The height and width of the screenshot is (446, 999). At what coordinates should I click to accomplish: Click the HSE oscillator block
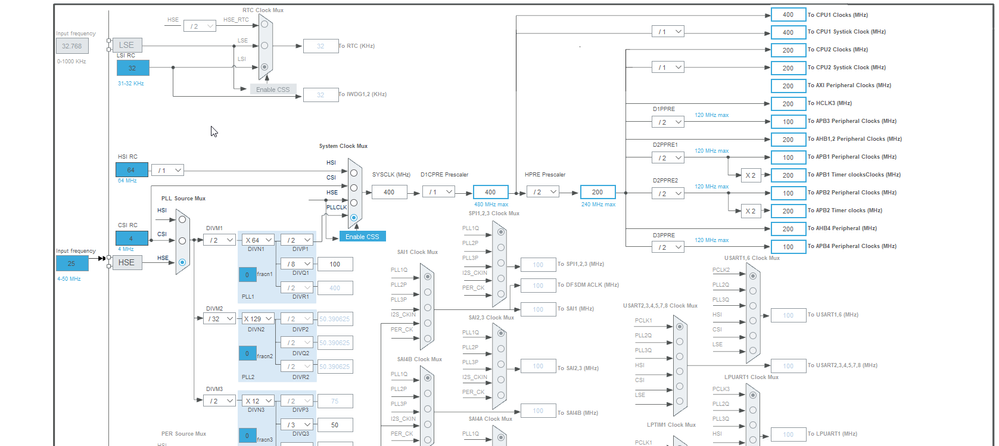tap(127, 263)
